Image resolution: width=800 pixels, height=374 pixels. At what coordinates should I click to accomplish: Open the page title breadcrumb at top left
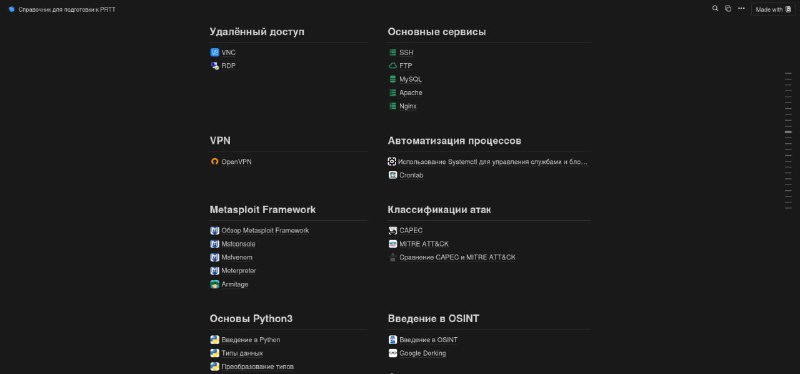62,9
